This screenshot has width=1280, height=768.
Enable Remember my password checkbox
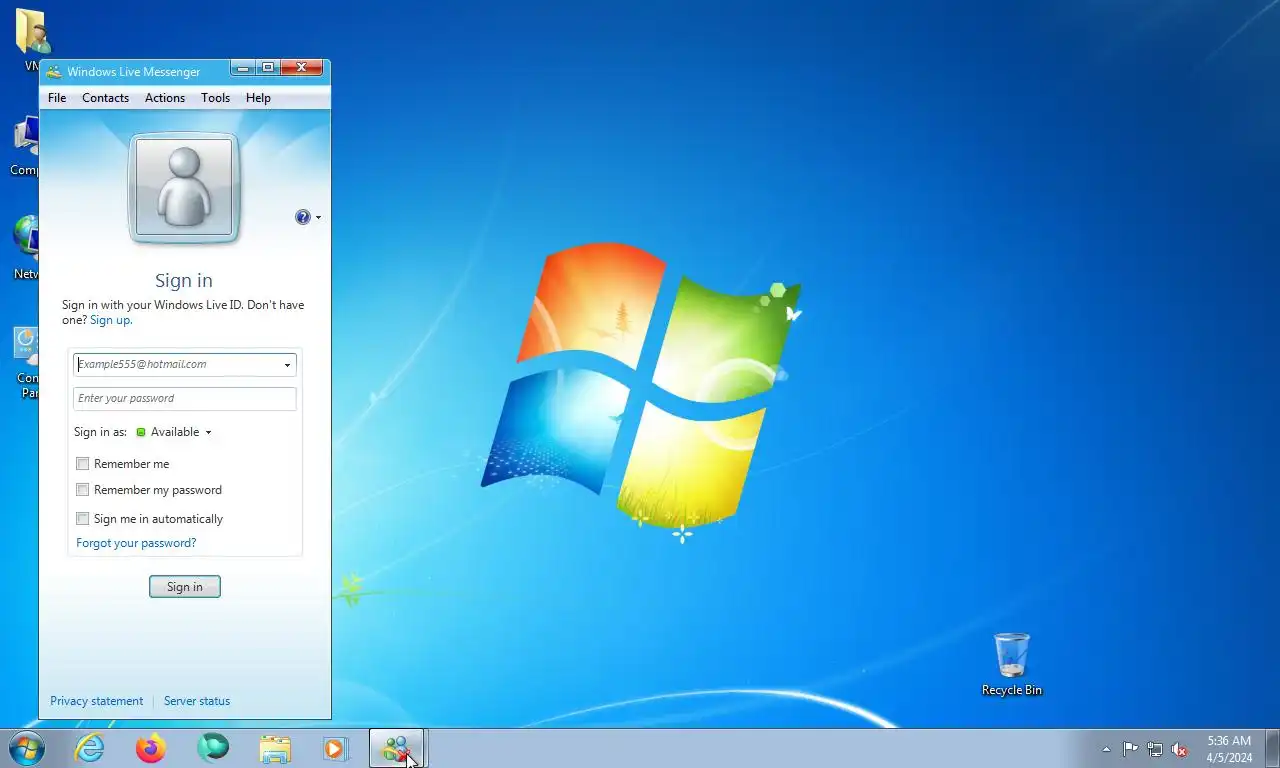(83, 490)
